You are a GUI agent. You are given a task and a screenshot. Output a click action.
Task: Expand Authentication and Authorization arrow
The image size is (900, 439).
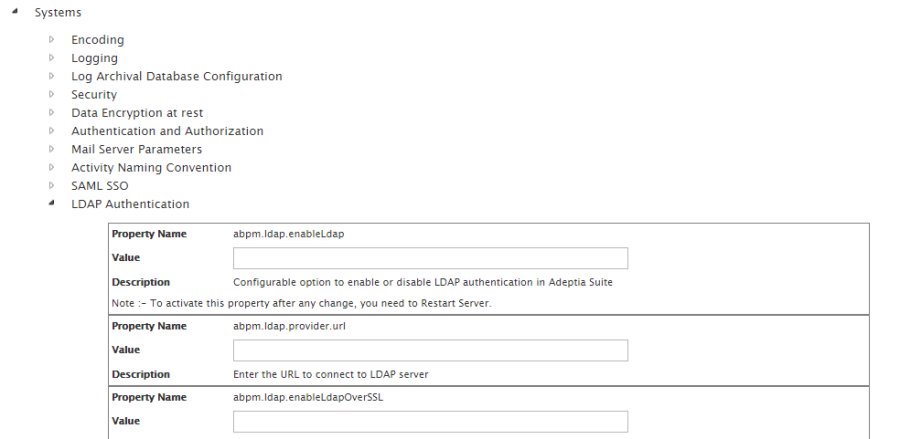click(51, 131)
